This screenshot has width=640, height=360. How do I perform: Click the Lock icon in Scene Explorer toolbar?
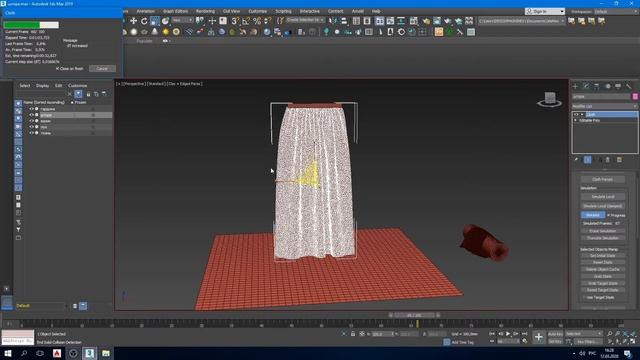pyautogui.click(x=88, y=94)
